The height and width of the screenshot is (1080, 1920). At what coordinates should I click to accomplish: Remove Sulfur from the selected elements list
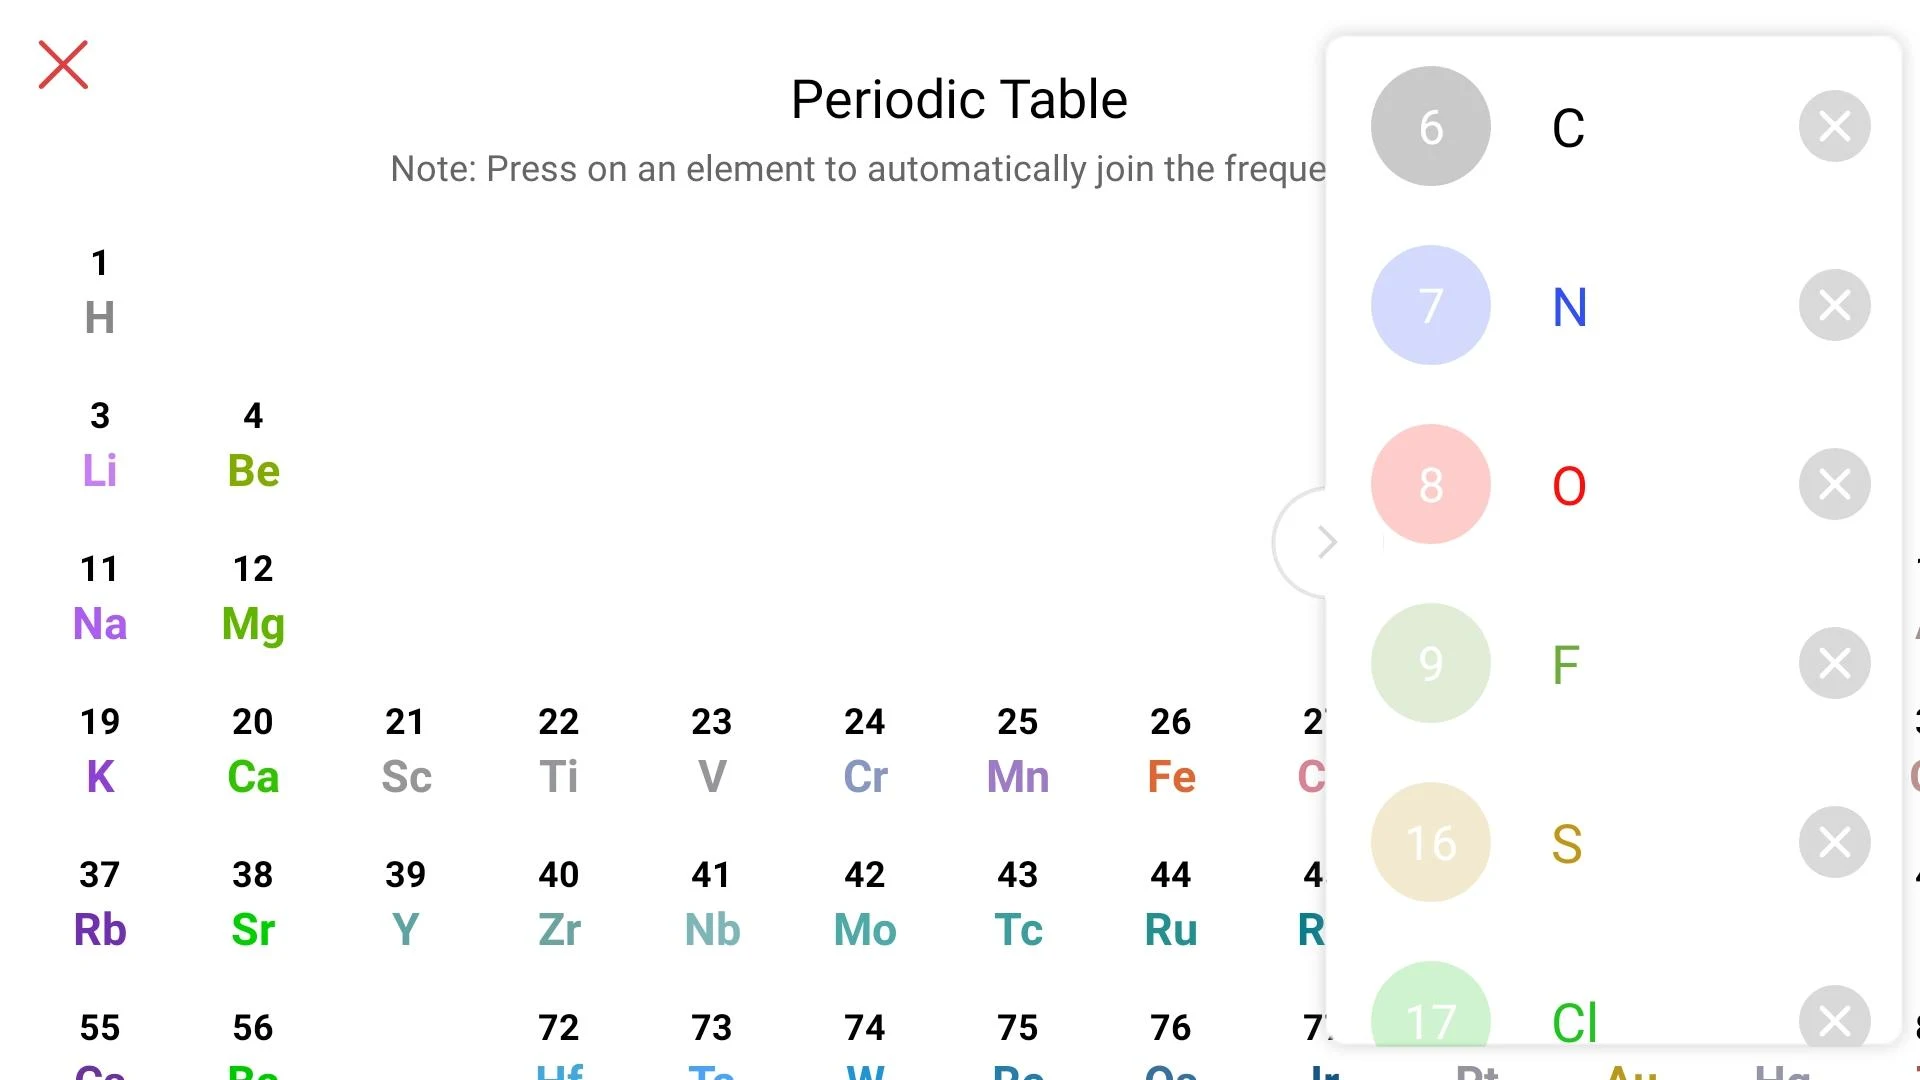coord(1834,842)
